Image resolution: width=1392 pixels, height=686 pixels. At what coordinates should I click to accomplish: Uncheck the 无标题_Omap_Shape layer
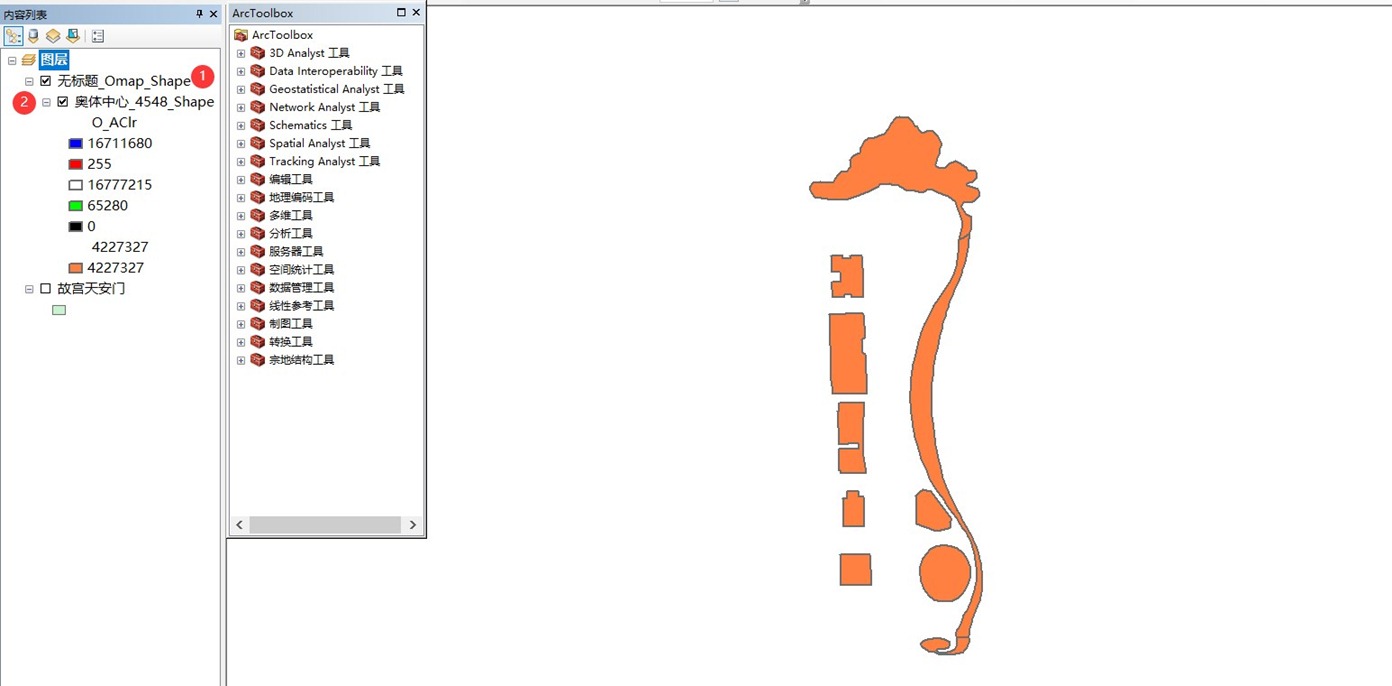pyautogui.click(x=46, y=81)
